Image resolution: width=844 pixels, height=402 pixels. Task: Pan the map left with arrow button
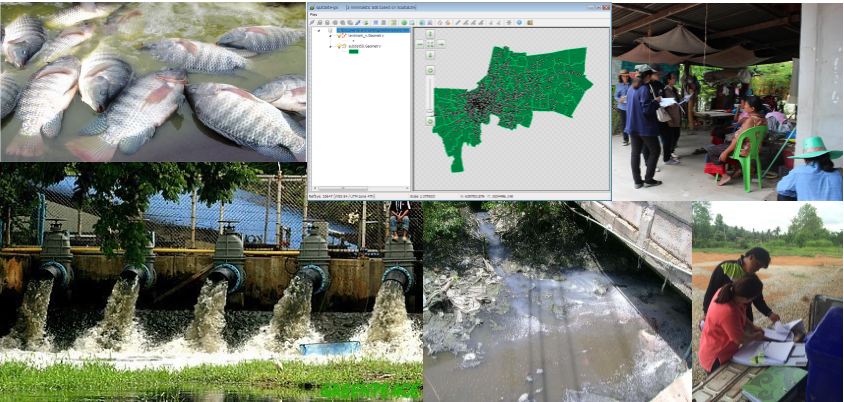pyautogui.click(x=420, y=44)
